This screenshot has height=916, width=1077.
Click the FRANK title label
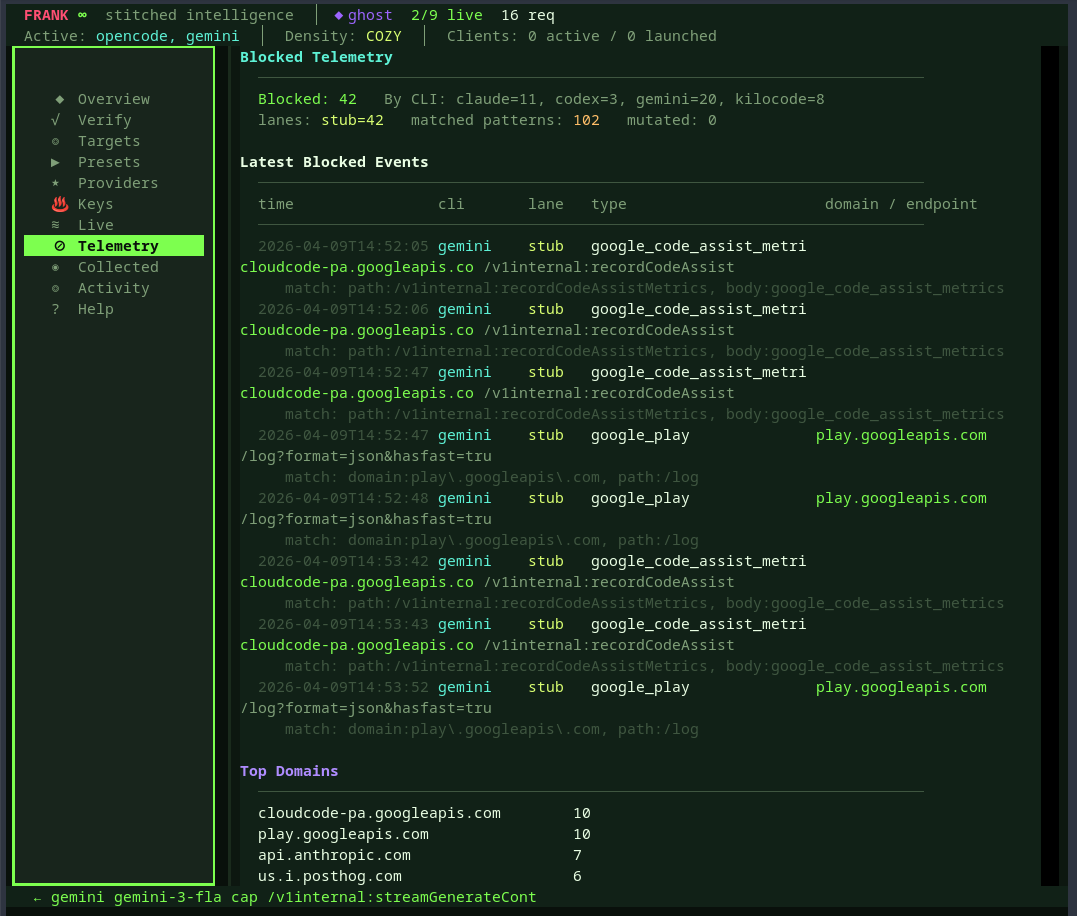pos(46,15)
